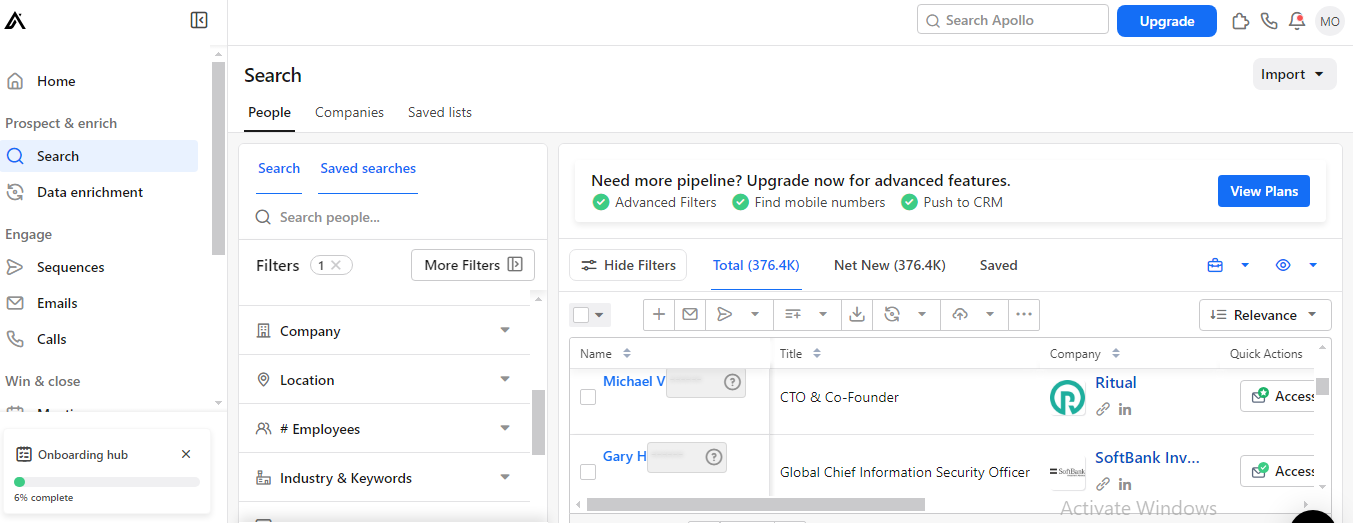Click the Apollo logo icon
The height and width of the screenshot is (523, 1353).
click(15, 20)
